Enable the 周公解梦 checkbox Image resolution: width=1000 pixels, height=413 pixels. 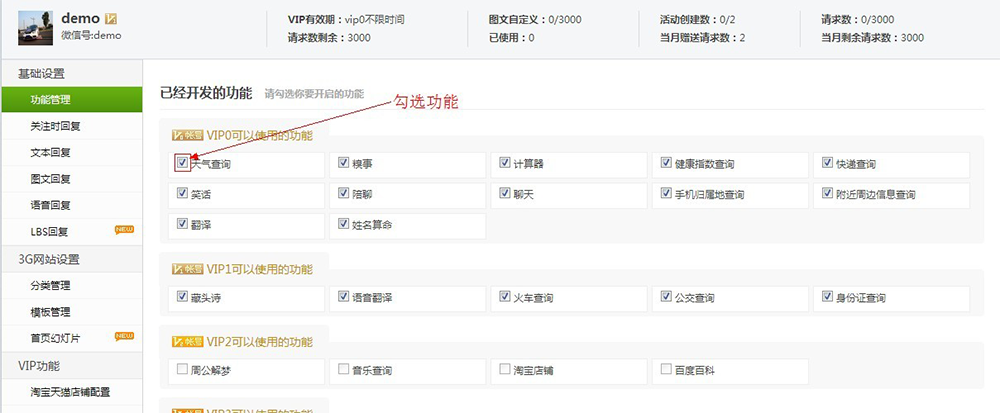click(182, 369)
